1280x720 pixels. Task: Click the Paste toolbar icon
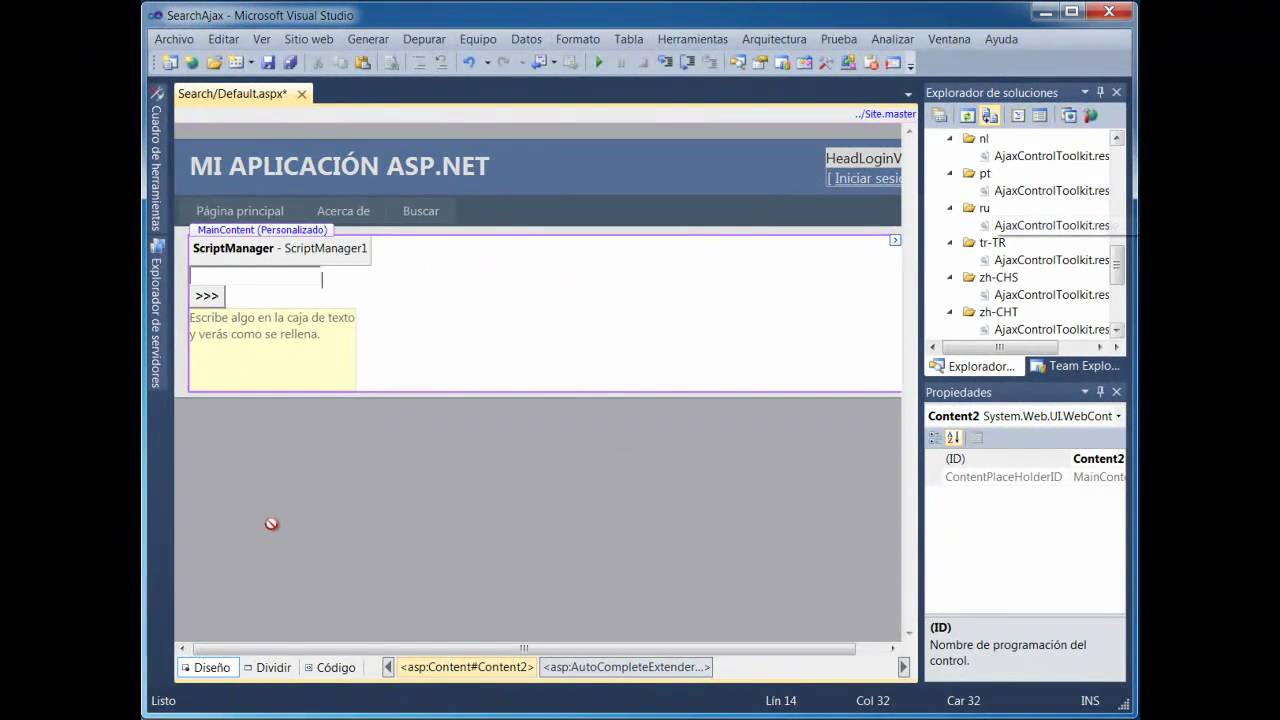pyautogui.click(x=362, y=62)
